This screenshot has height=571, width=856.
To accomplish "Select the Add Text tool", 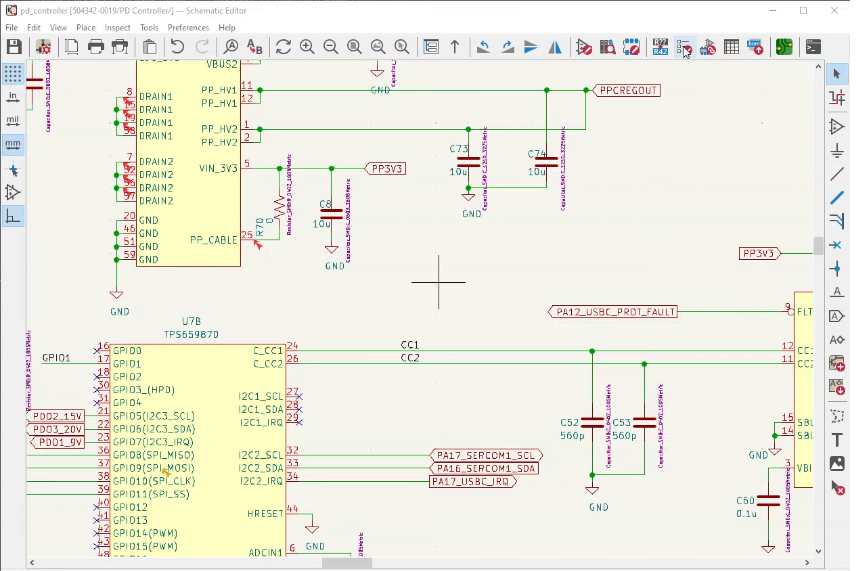I will click(x=837, y=440).
